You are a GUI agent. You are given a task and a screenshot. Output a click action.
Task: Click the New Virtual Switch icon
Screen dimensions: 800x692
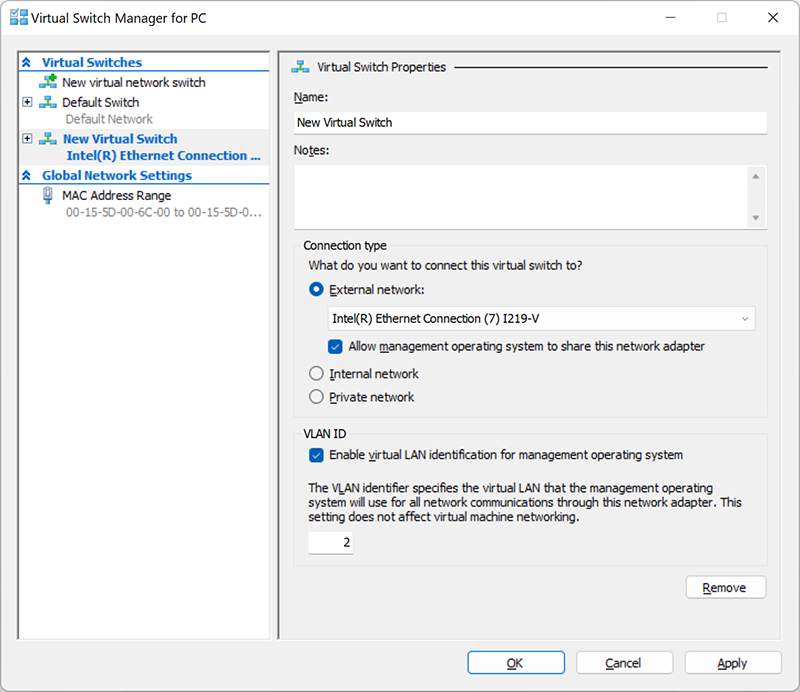[x=47, y=139]
